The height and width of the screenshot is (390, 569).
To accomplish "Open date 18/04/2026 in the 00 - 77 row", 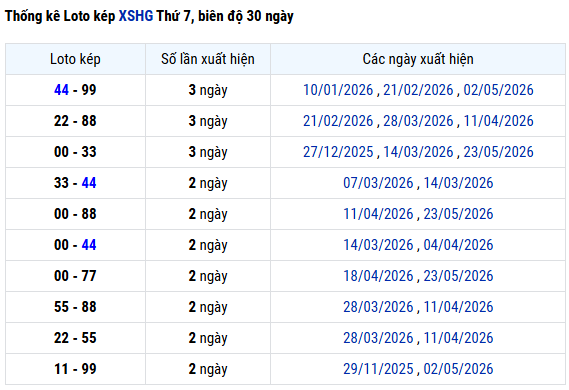I will 378,276.
